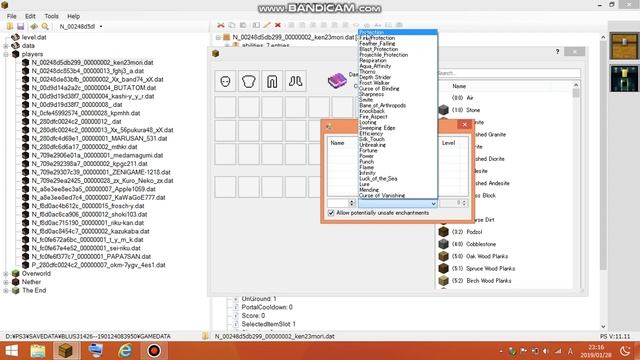Click the Name column header

coord(337,143)
